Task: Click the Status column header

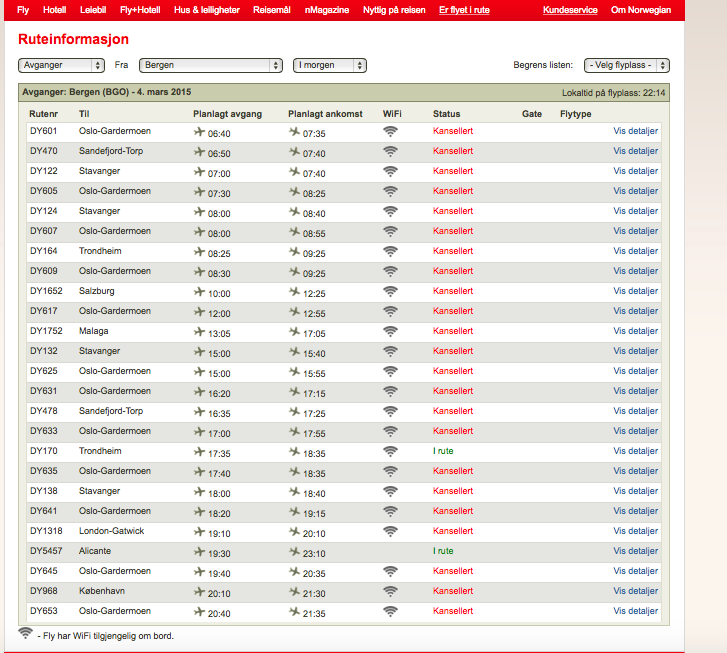Action: [446, 114]
